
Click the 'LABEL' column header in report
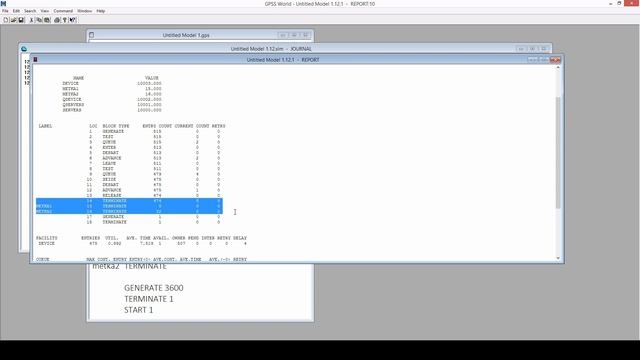pyautogui.click(x=45, y=126)
